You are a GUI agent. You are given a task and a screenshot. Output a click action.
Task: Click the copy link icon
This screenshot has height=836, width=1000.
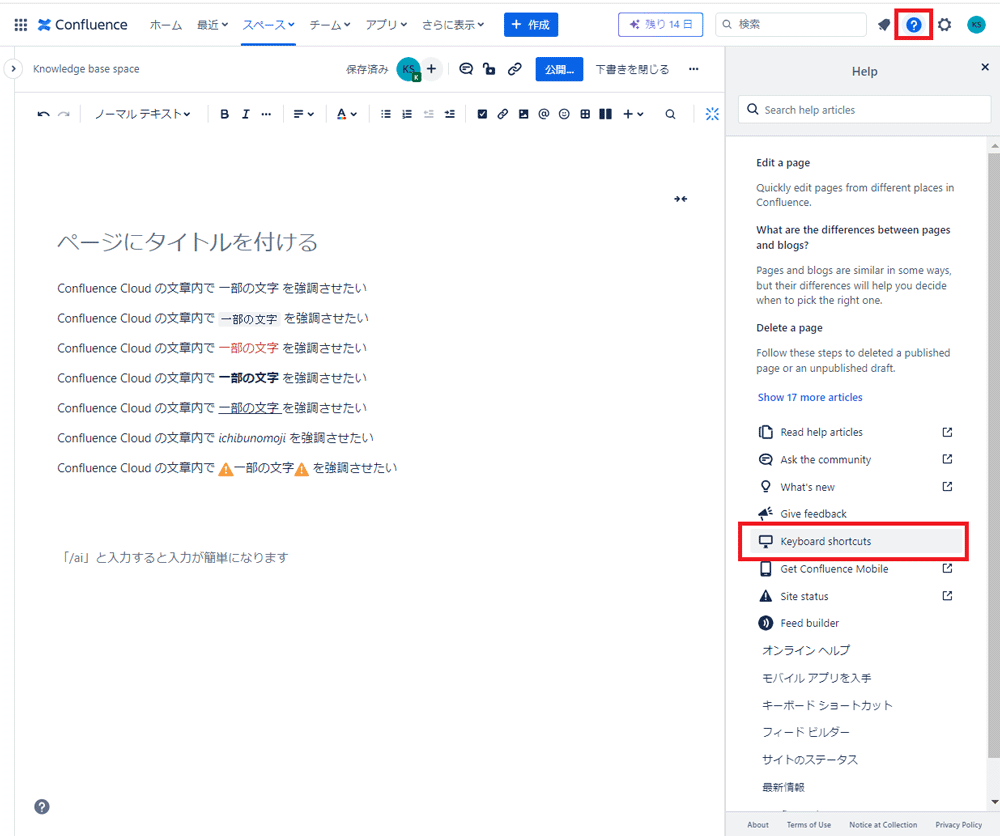pyautogui.click(x=515, y=69)
